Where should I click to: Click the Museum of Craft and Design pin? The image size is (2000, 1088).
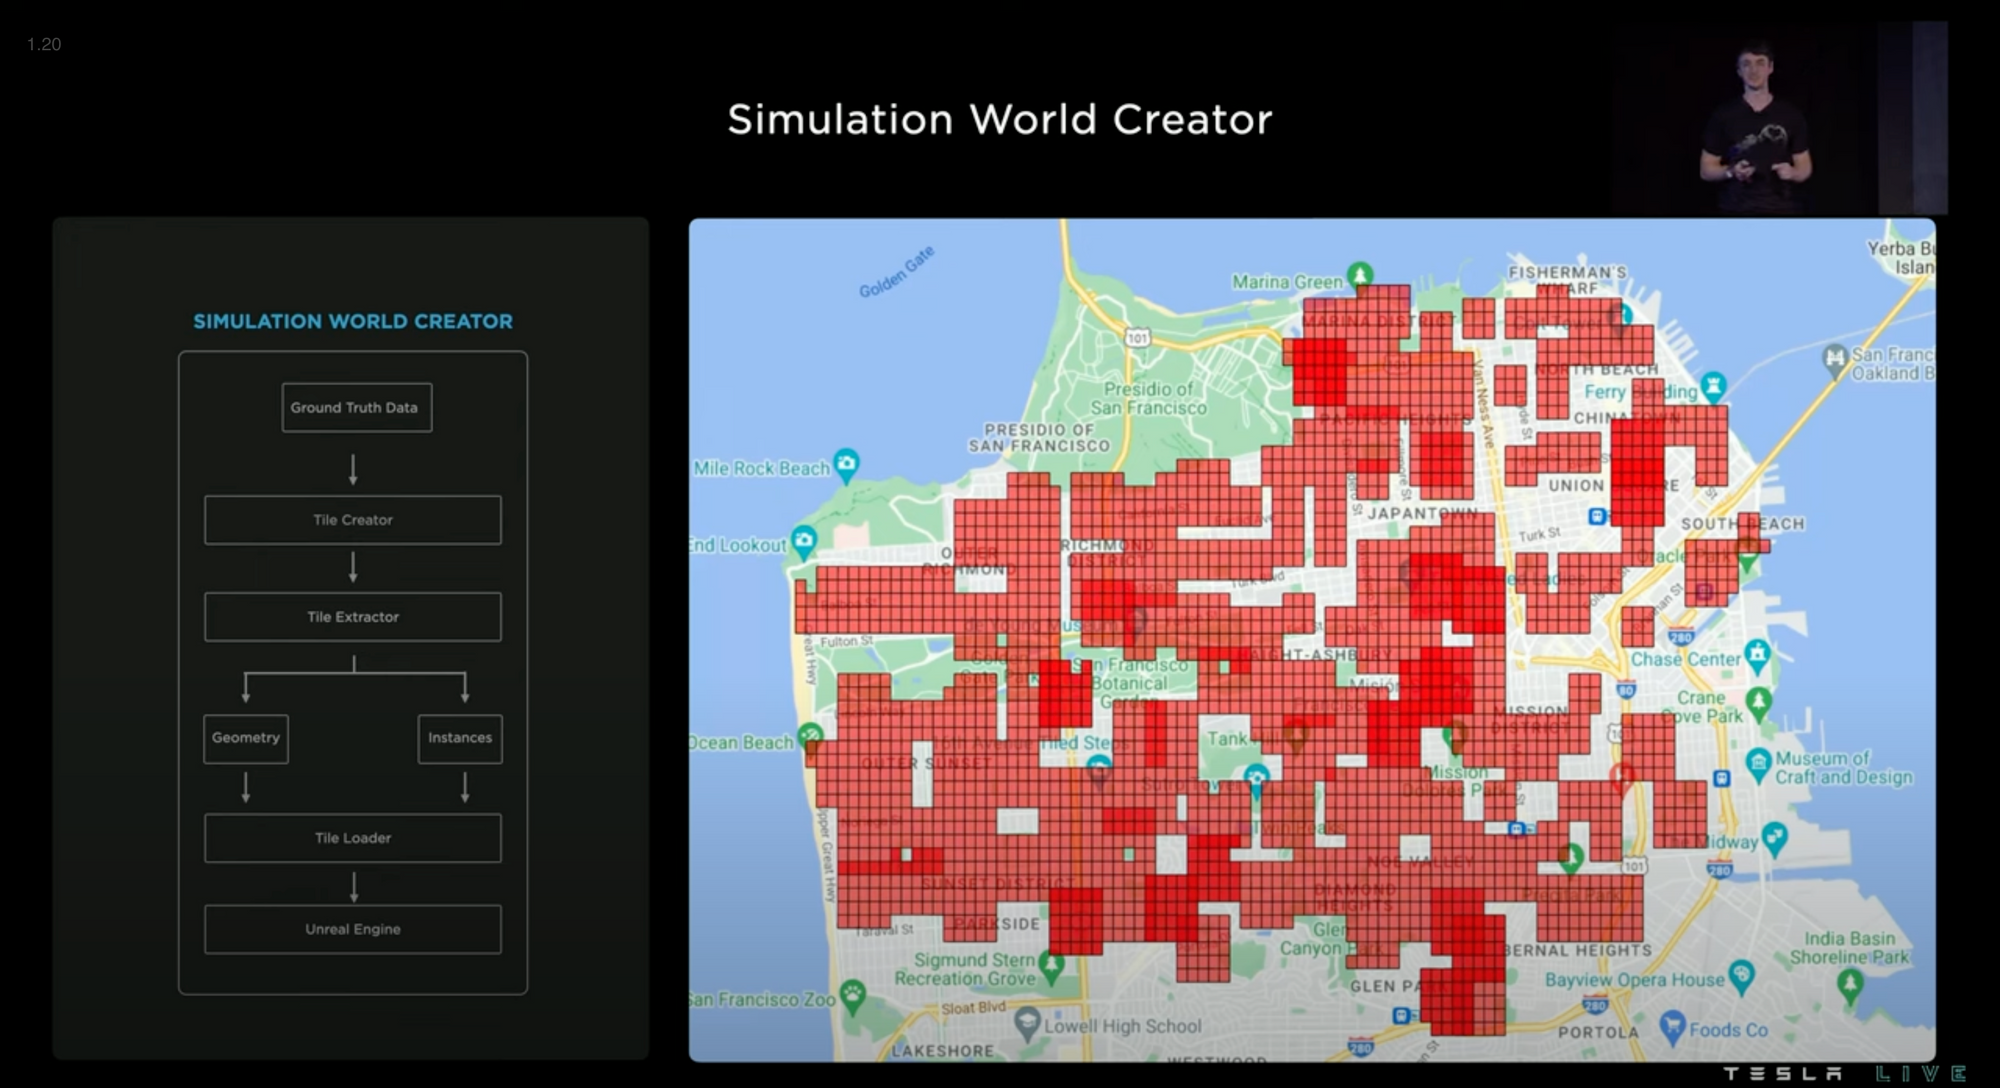(1758, 763)
